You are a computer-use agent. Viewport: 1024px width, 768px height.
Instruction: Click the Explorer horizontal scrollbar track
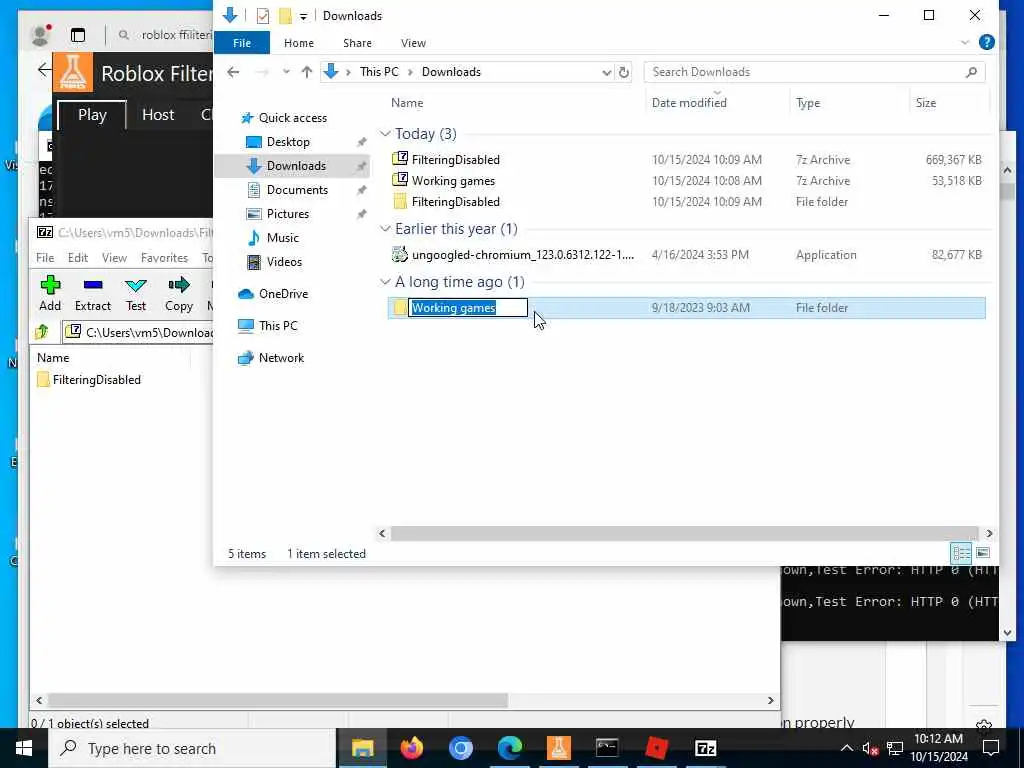pyautogui.click(x=684, y=533)
